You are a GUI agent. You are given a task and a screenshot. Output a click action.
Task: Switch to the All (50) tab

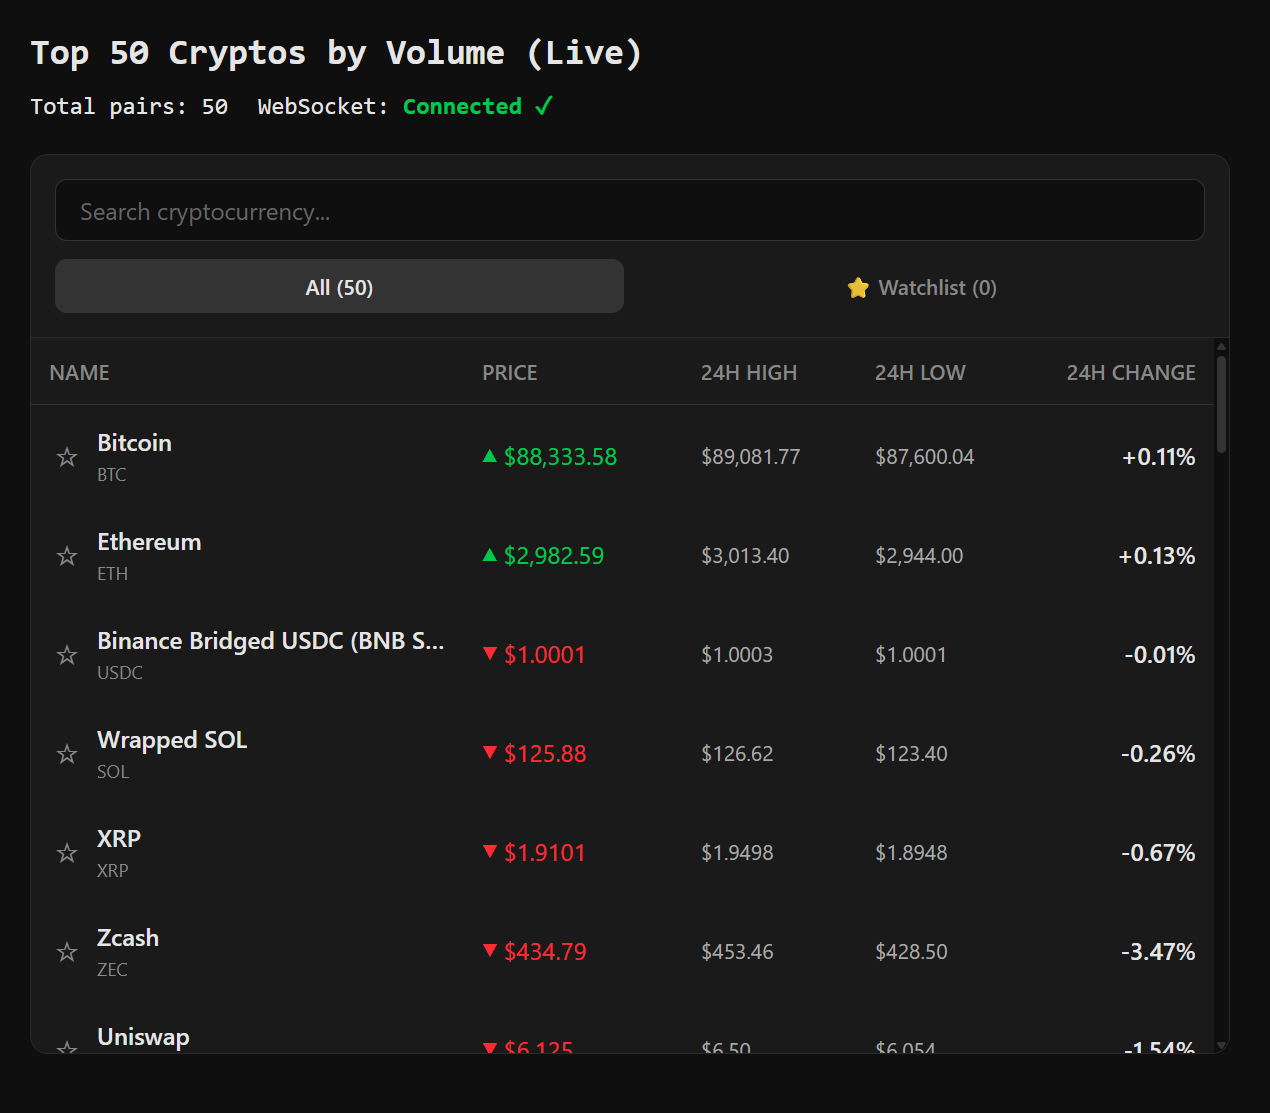(339, 286)
